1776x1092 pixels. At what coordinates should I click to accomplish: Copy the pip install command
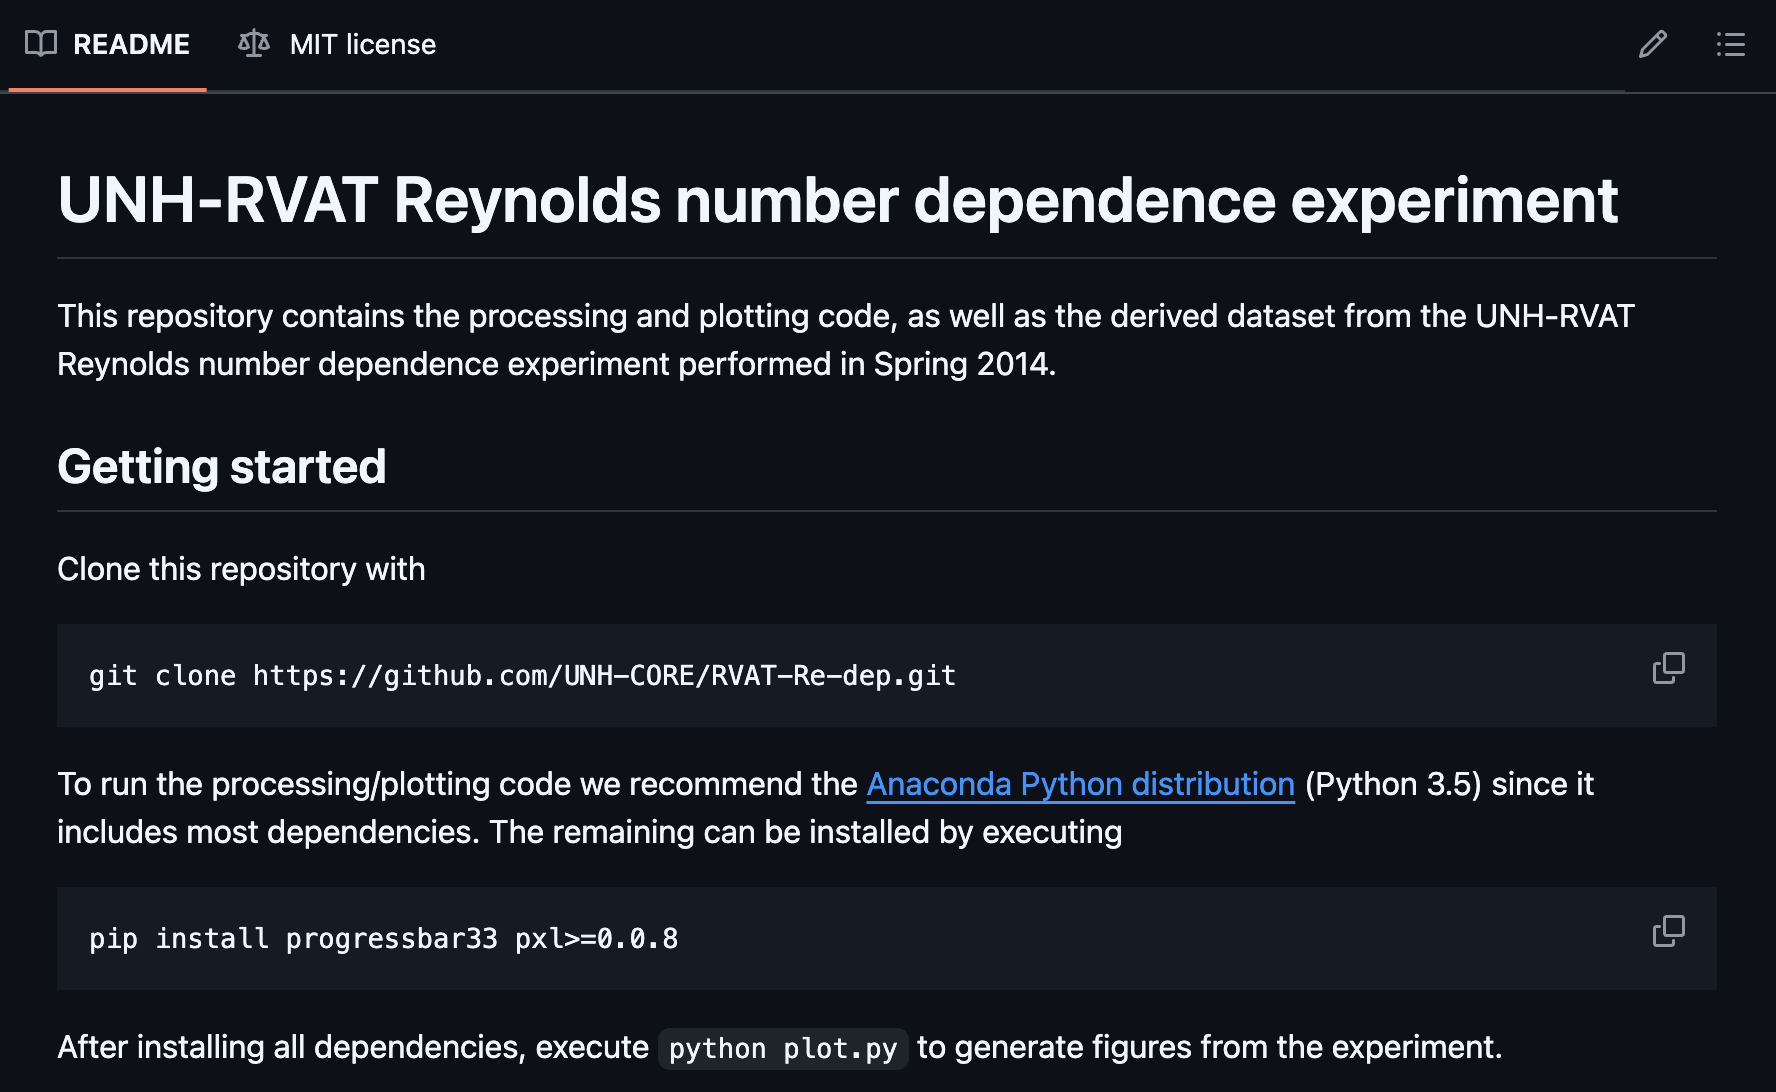pos(1668,931)
